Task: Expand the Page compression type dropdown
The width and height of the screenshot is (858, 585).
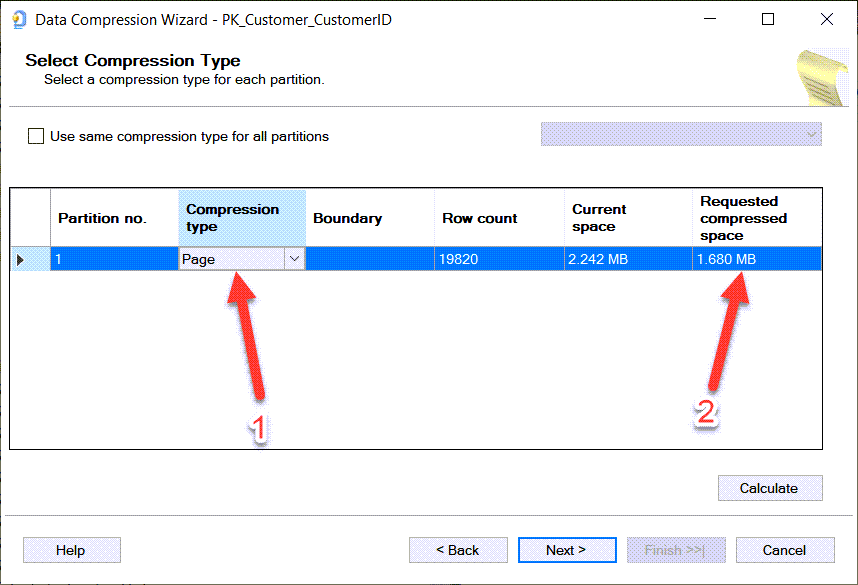Action: click(x=294, y=259)
